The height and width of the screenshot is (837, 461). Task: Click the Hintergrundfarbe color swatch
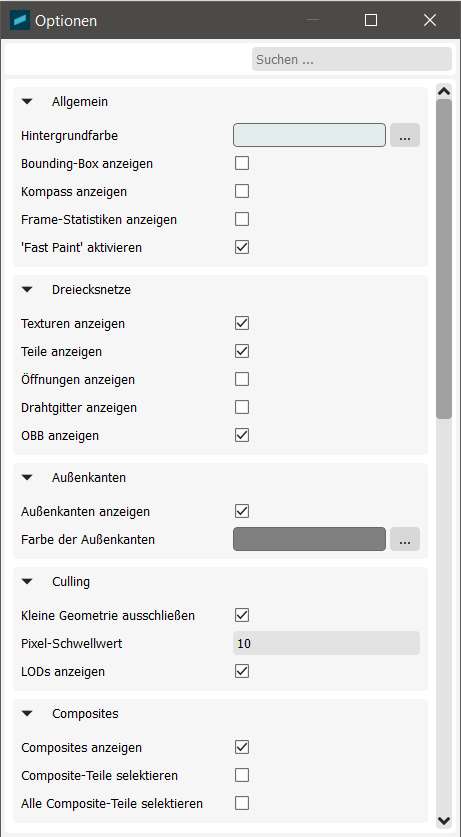(x=309, y=135)
